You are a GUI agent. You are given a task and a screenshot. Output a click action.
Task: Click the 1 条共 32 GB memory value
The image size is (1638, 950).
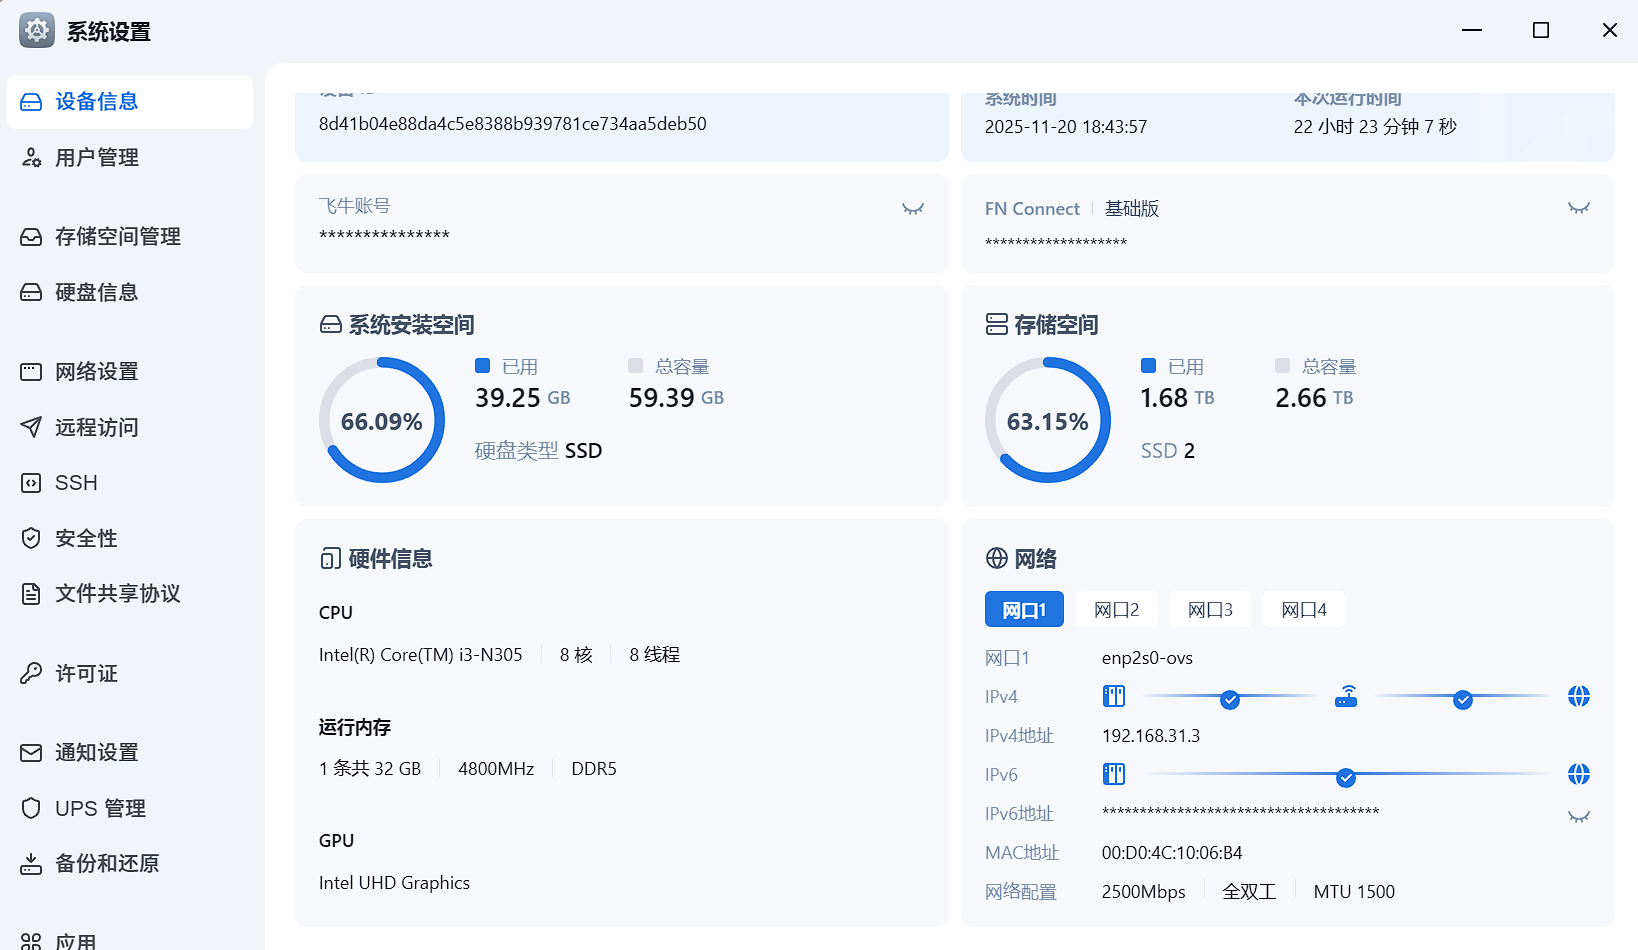coord(370,769)
